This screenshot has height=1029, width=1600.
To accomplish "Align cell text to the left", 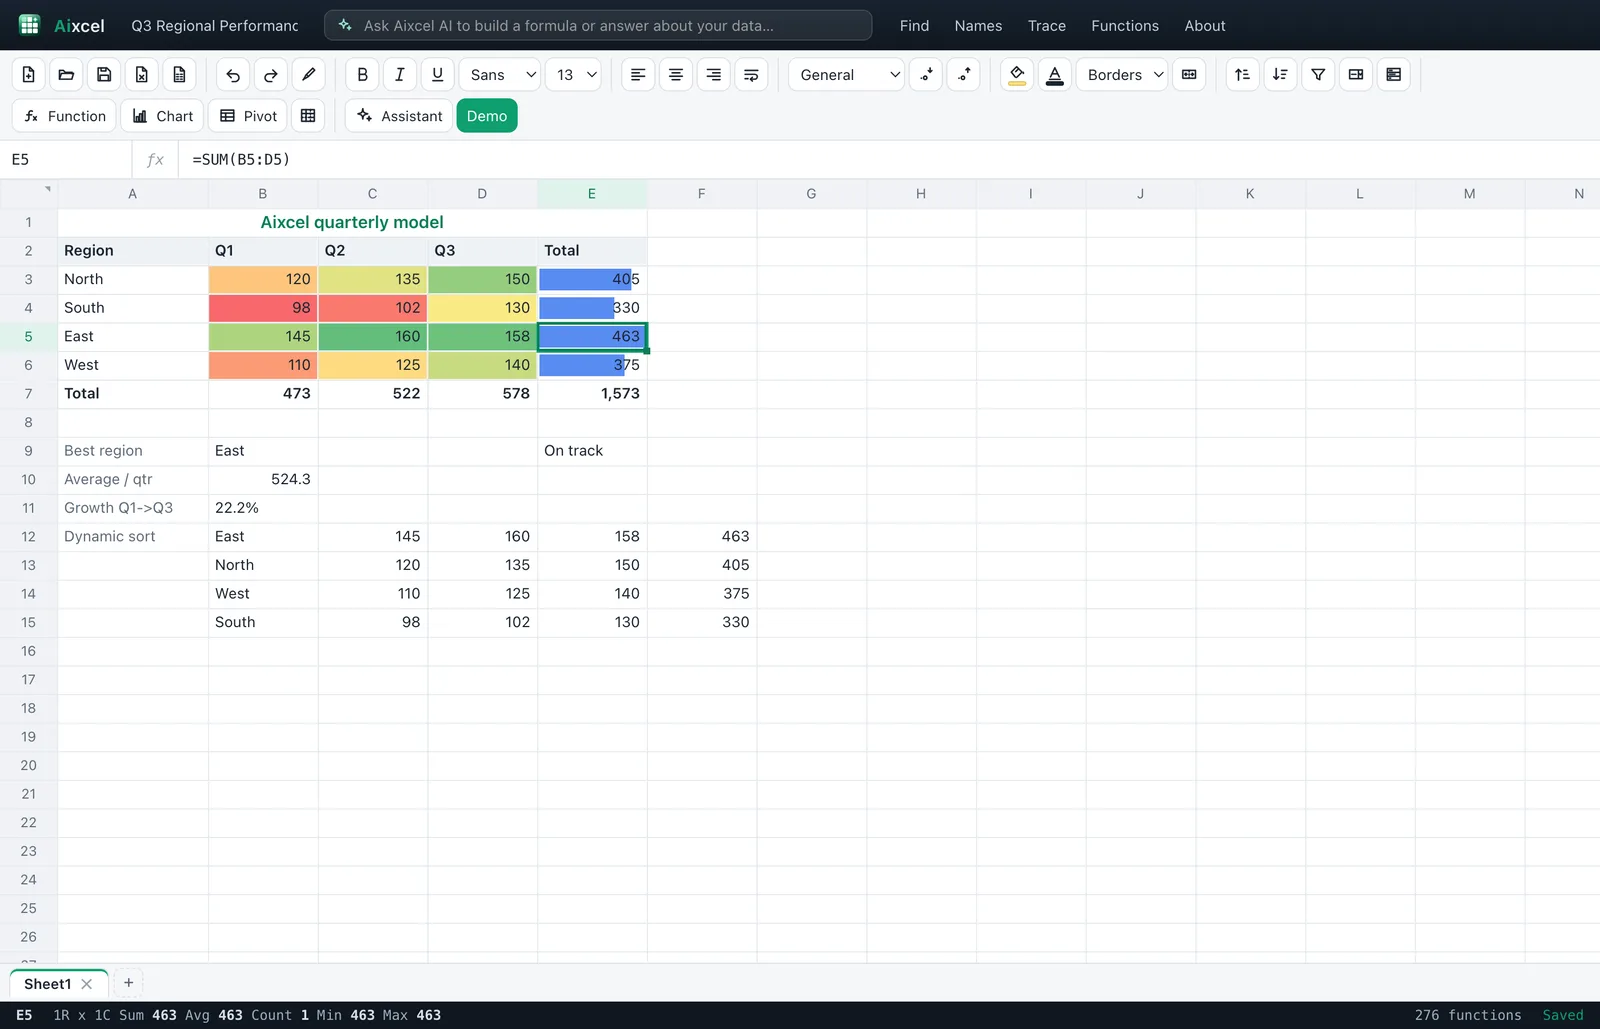I will pos(638,74).
